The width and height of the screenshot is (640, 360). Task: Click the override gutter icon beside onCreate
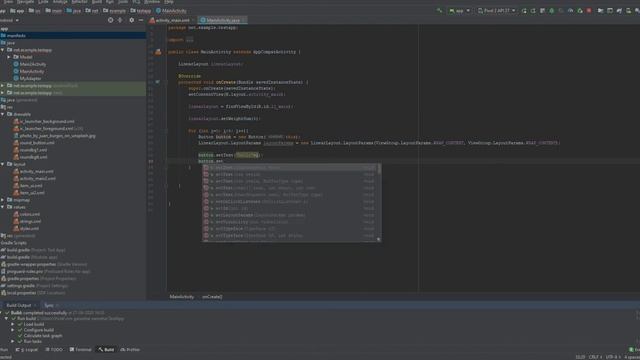tap(158, 82)
